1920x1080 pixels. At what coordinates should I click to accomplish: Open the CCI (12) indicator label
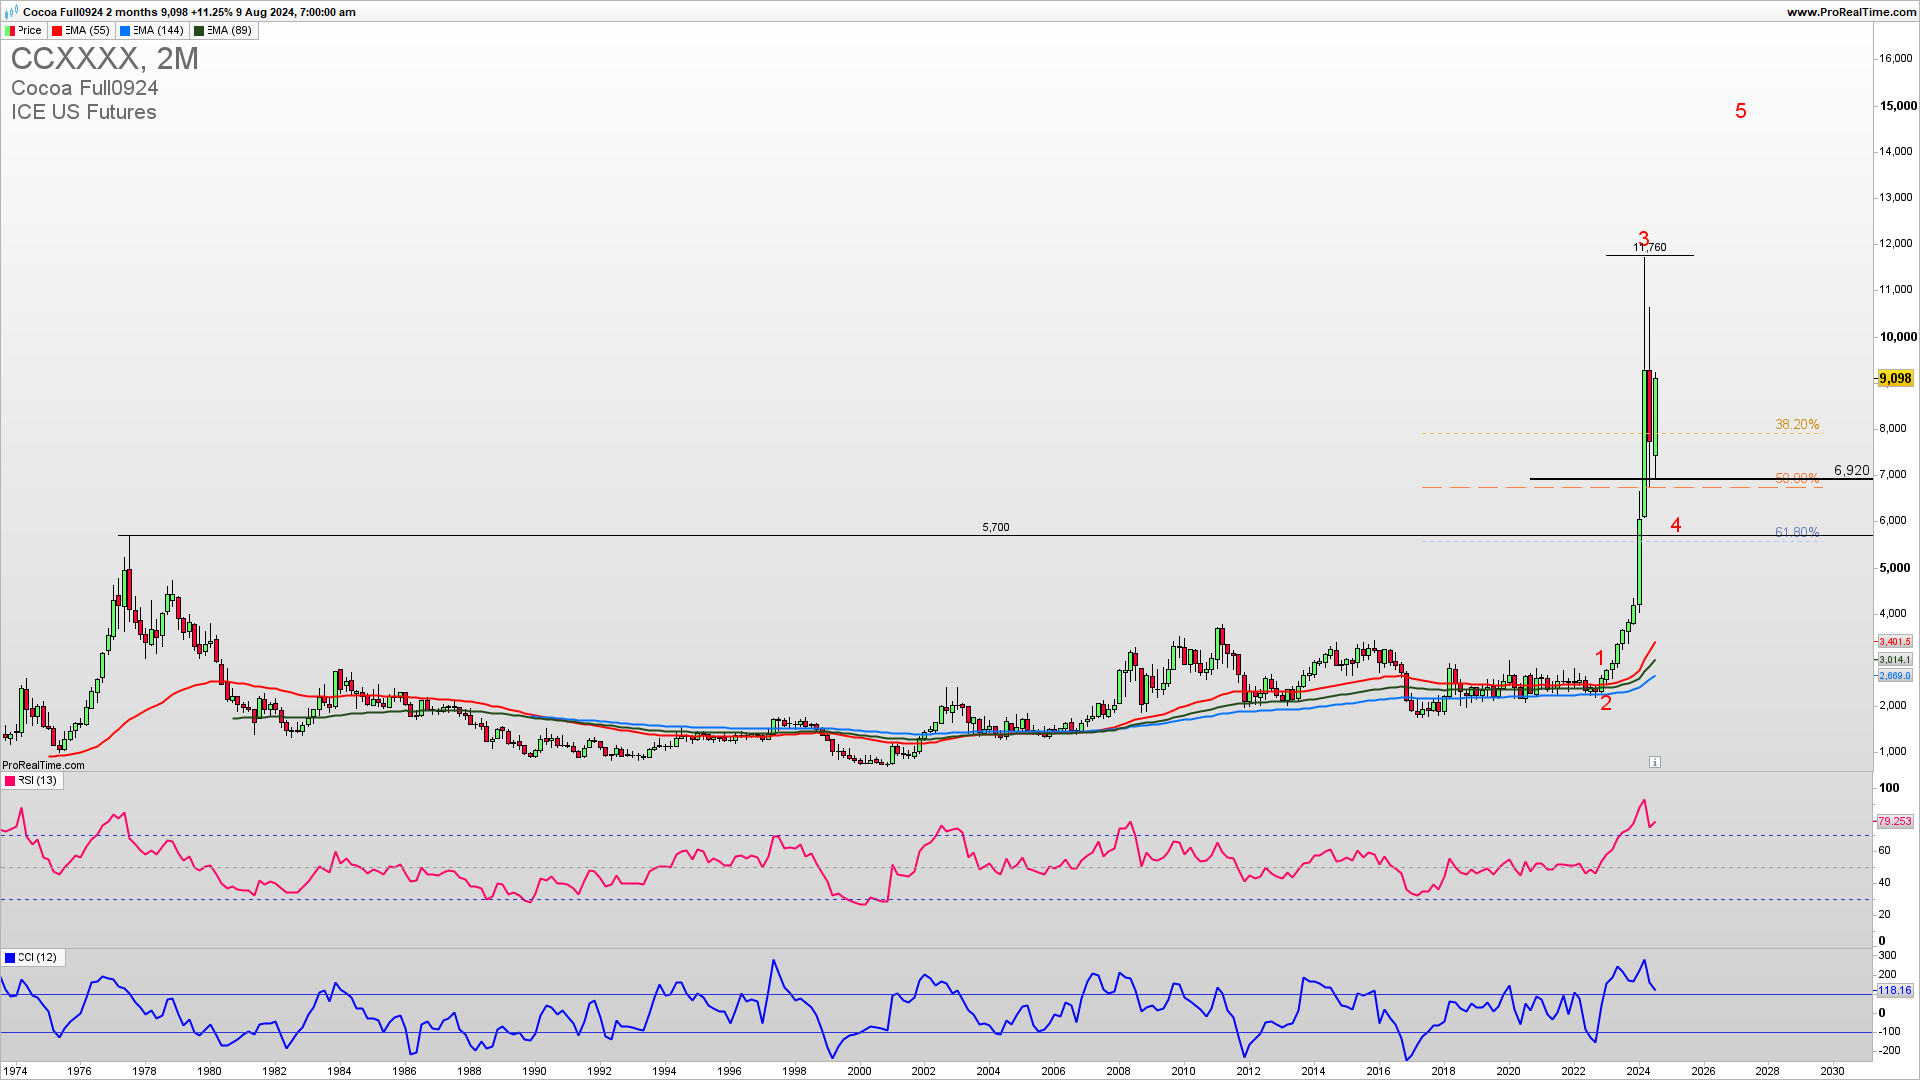click(x=37, y=958)
